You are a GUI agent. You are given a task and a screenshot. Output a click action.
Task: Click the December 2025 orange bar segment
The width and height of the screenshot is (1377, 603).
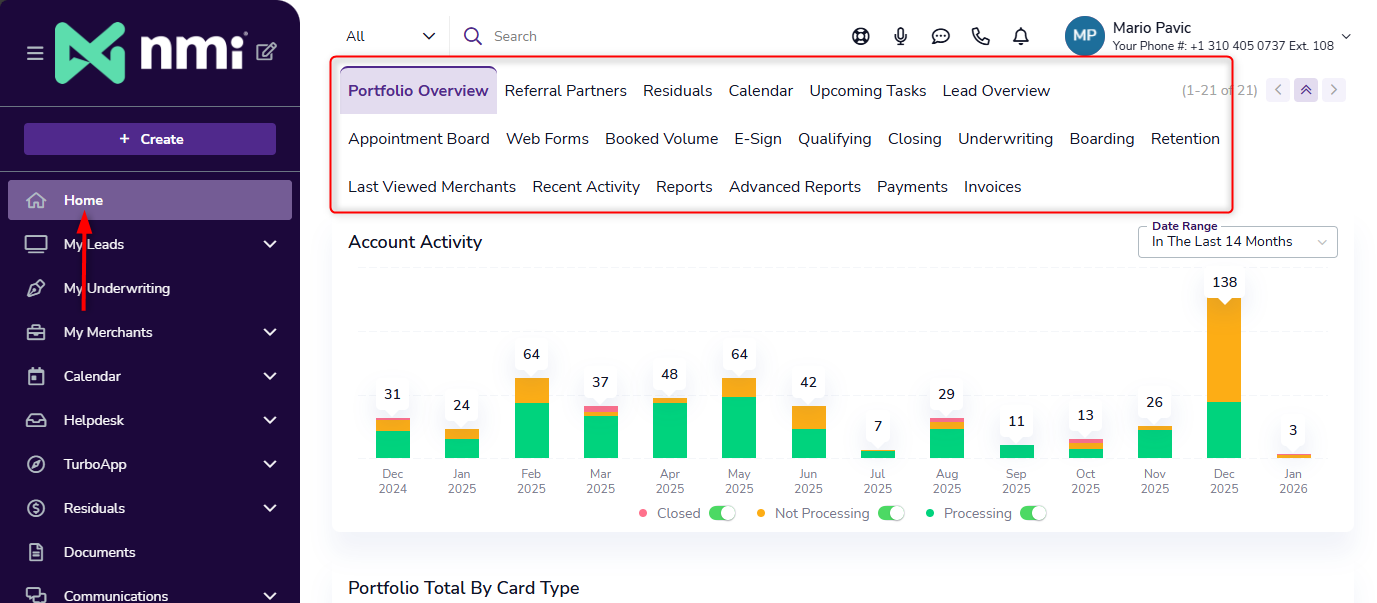click(1224, 350)
